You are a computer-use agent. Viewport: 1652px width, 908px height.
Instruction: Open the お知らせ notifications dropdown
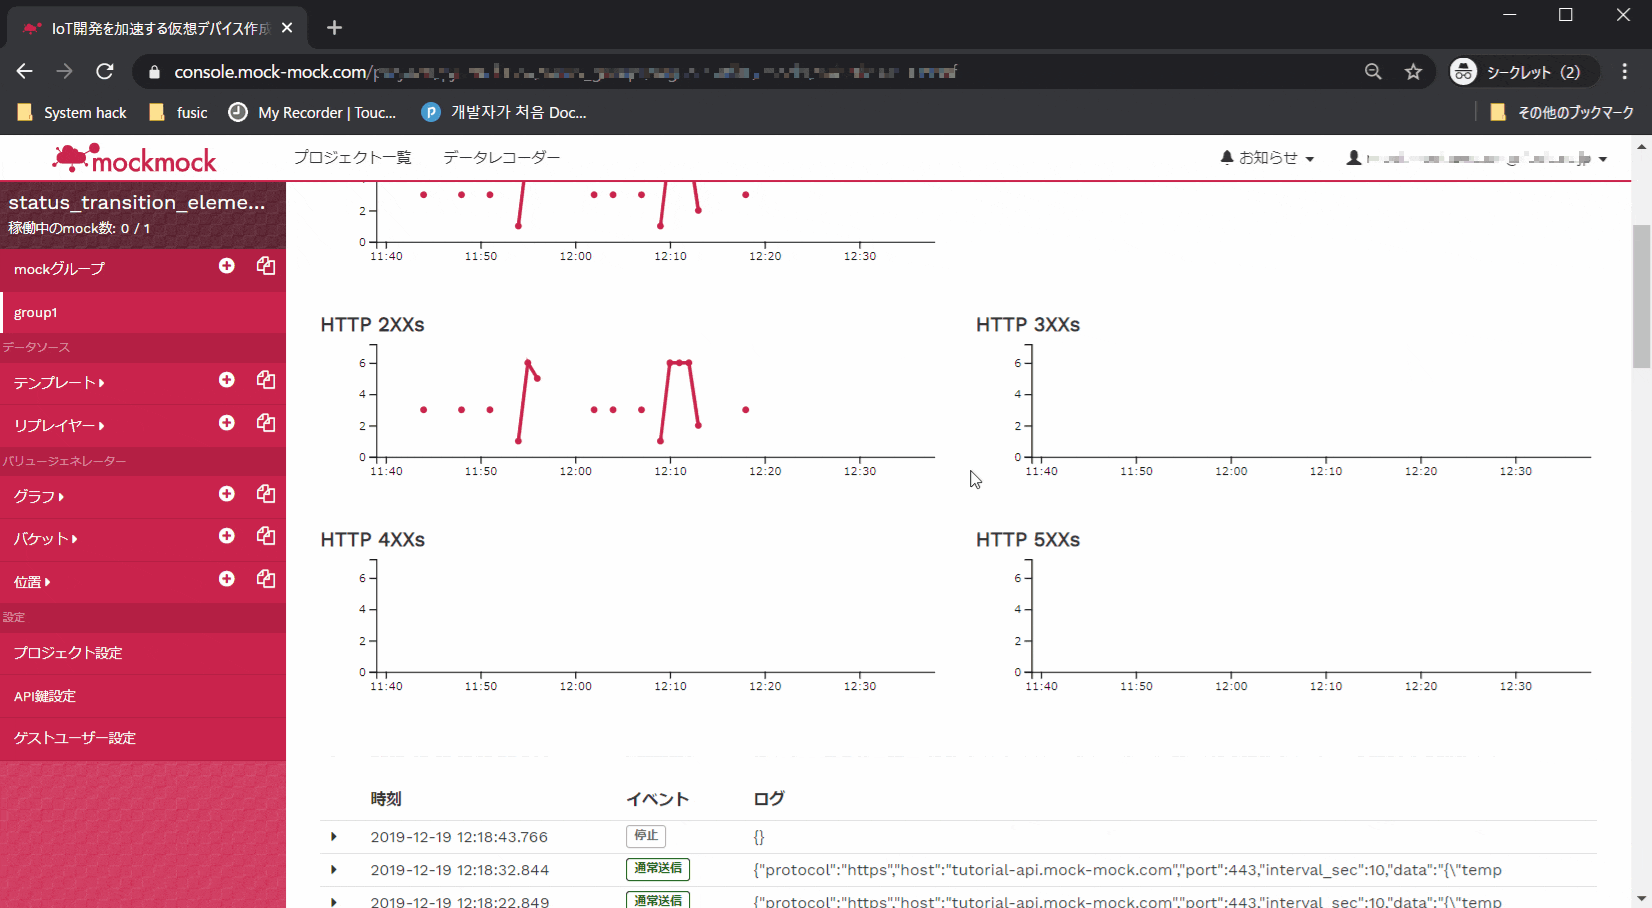click(x=1267, y=158)
